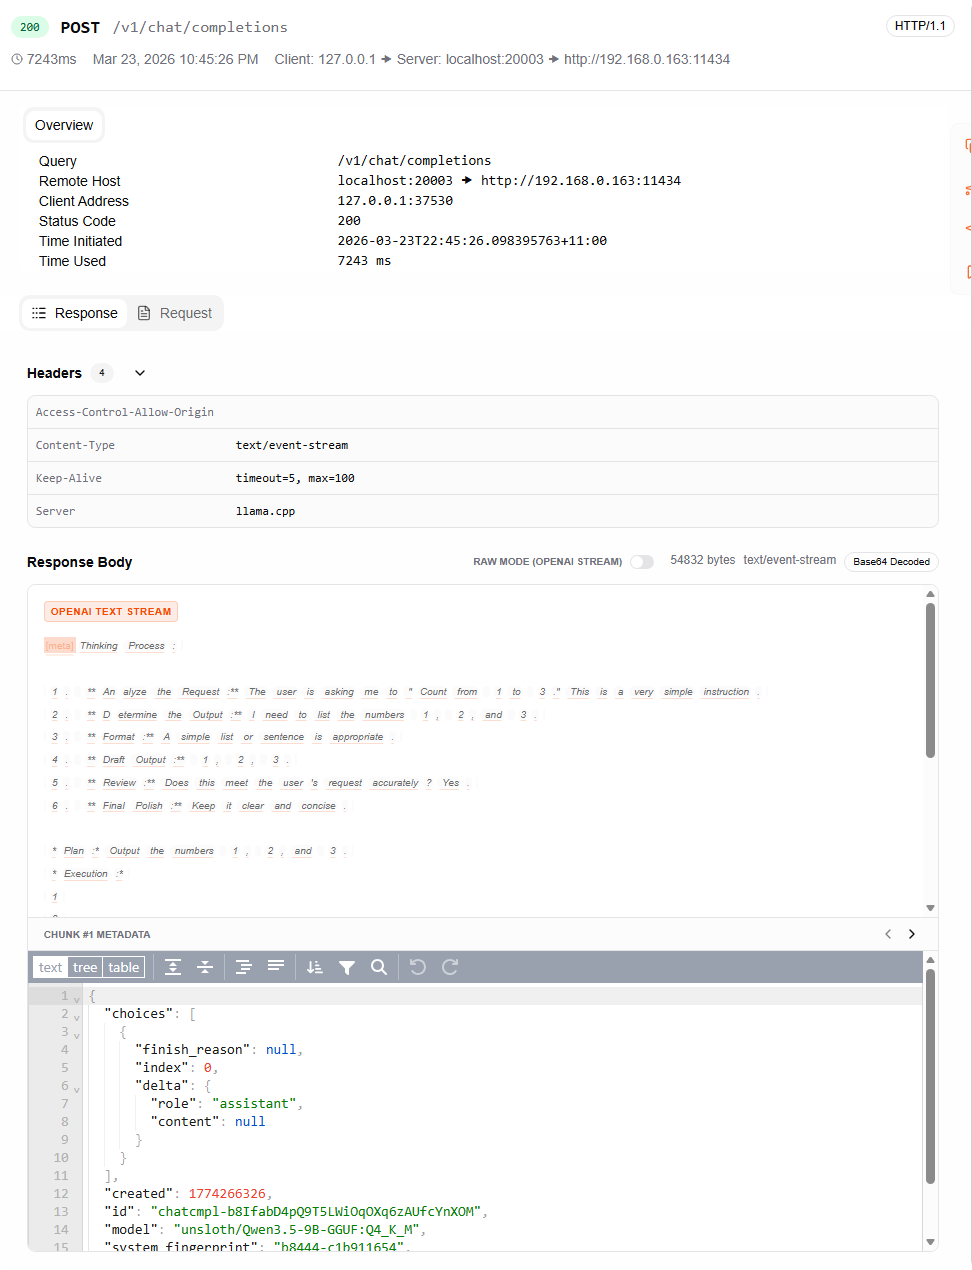The width and height of the screenshot is (972, 1270).
Task: Click the format JSON icon
Action: point(243,967)
